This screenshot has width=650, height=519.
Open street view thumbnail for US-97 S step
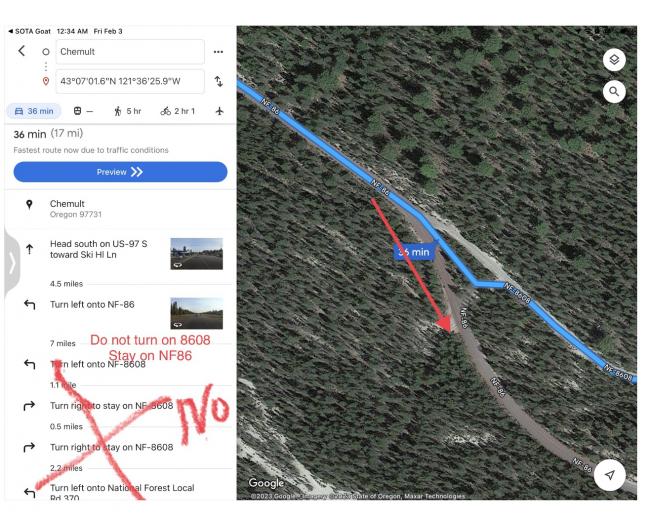click(x=196, y=254)
